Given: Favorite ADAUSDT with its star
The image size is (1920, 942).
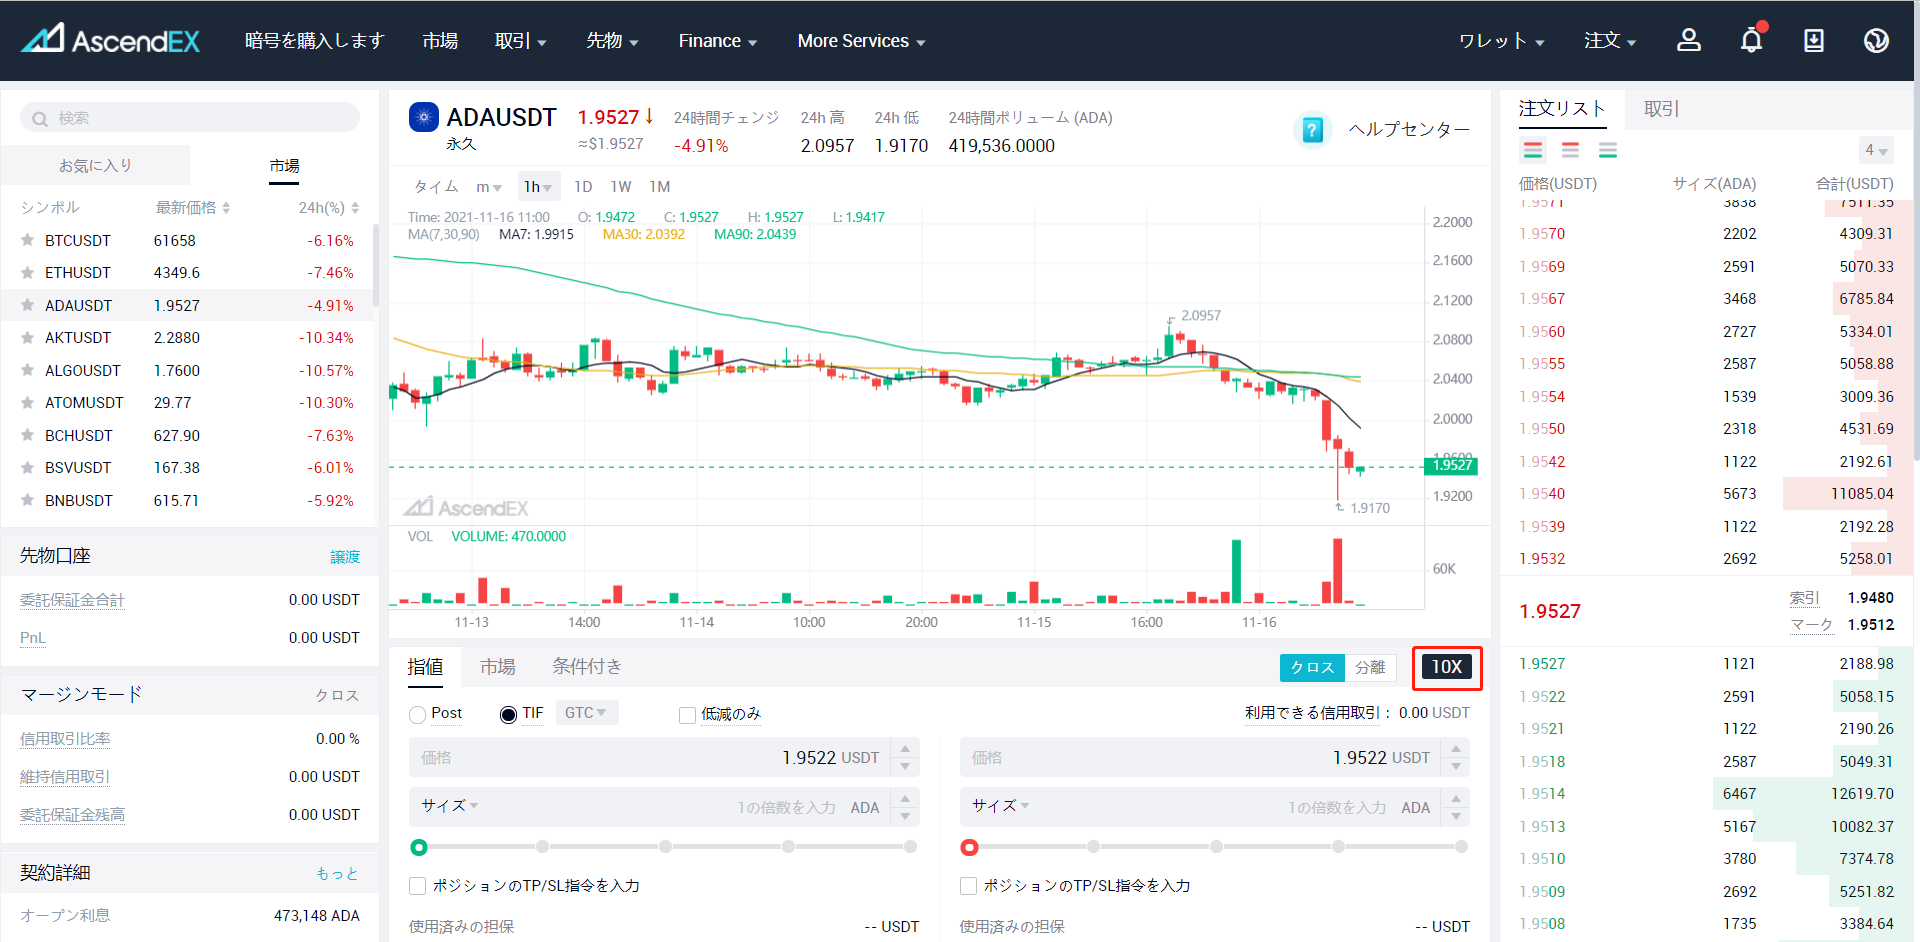Looking at the screenshot, I should pos(28,305).
